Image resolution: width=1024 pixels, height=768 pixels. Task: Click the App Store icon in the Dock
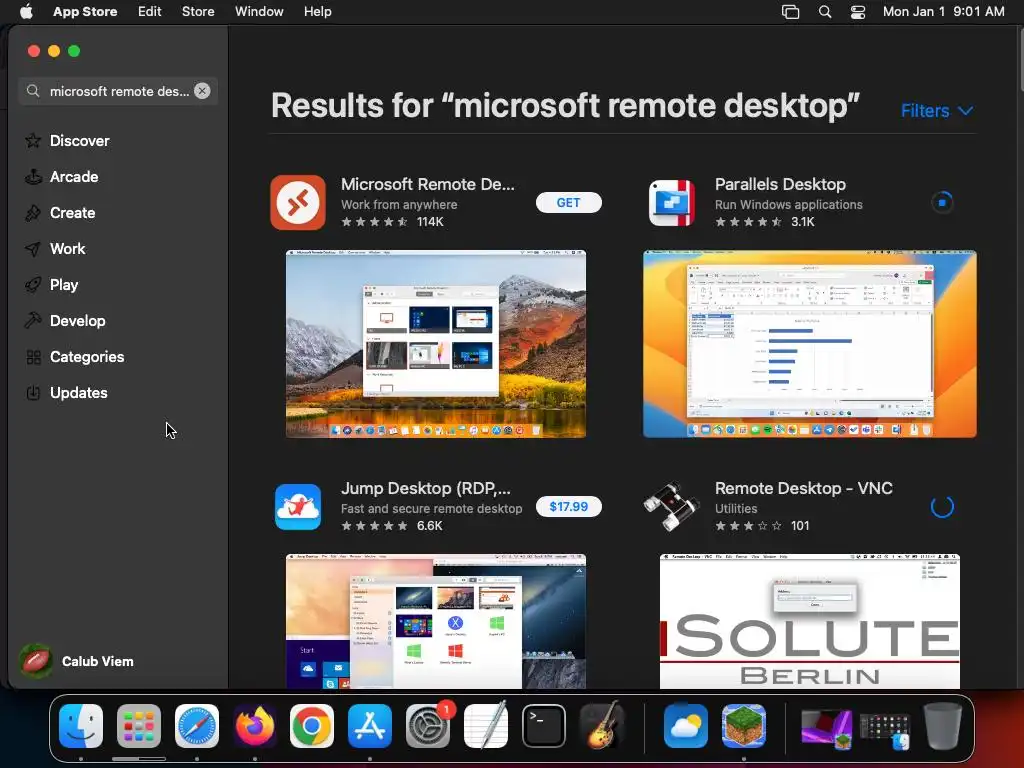pyautogui.click(x=370, y=726)
